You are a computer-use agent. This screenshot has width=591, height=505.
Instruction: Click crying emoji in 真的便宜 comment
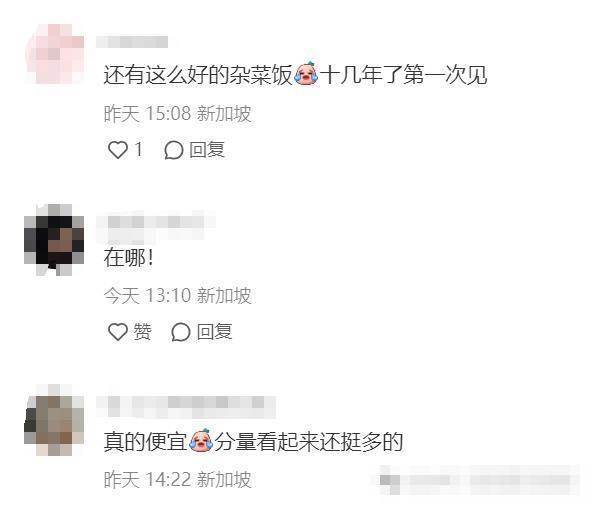click(201, 440)
